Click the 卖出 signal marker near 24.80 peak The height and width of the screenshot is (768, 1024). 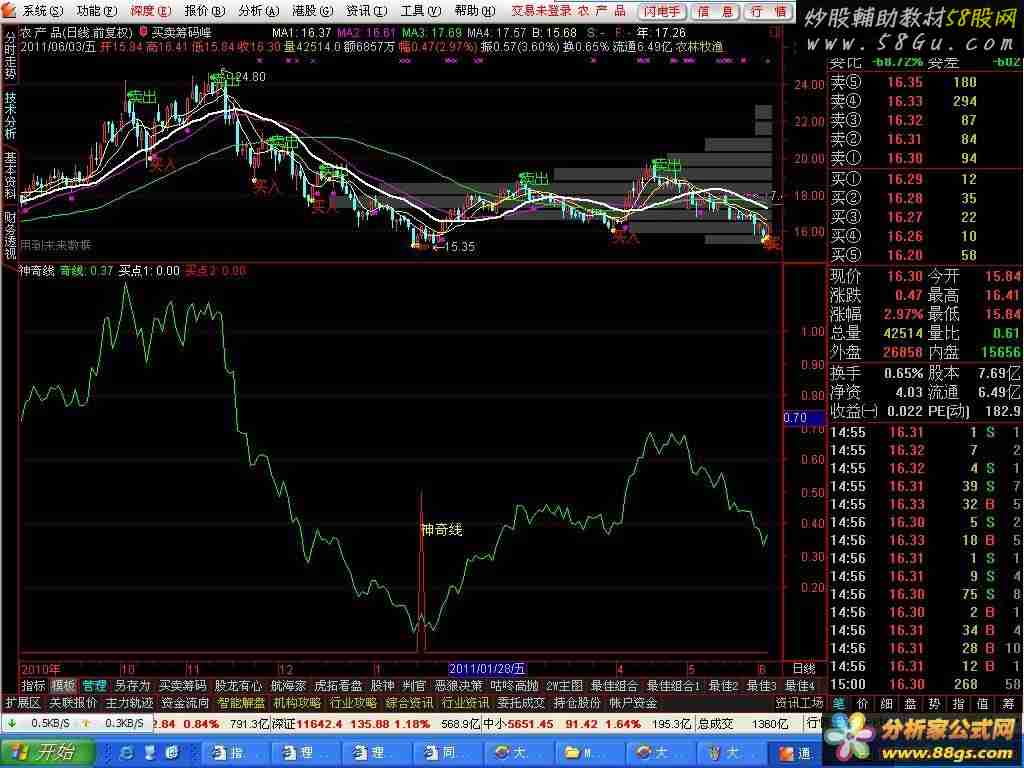click(x=222, y=78)
